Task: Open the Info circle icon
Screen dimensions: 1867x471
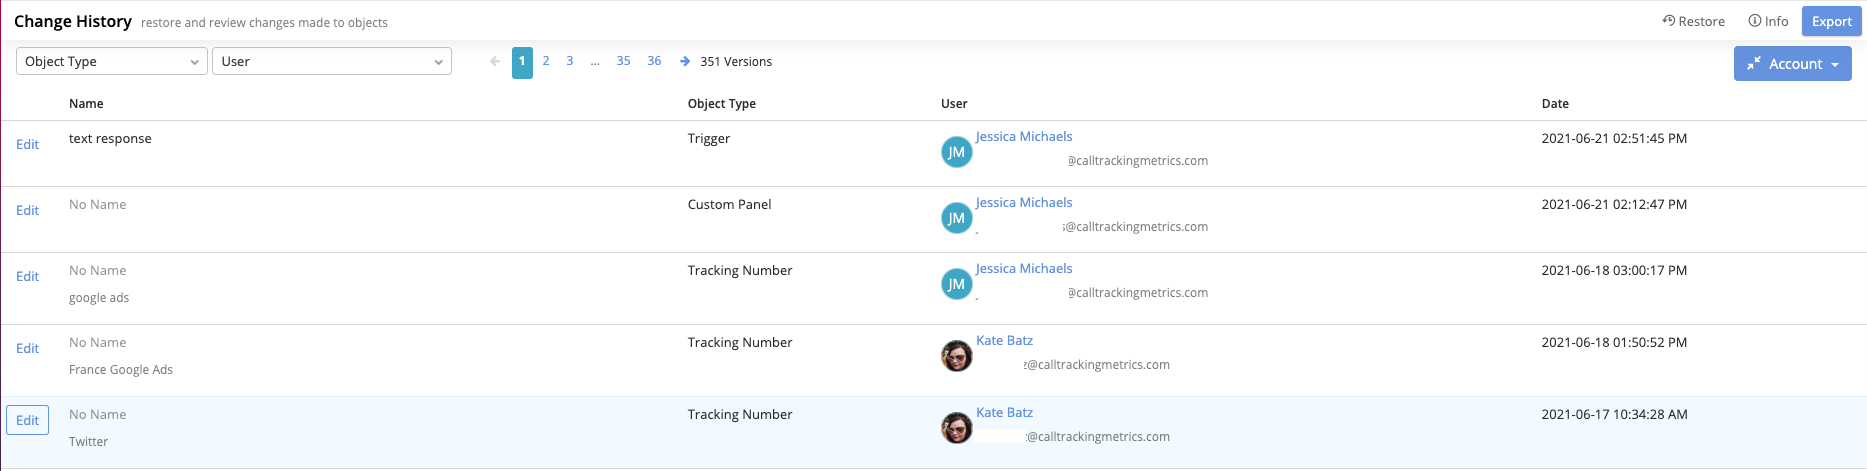Action: click(x=1754, y=21)
